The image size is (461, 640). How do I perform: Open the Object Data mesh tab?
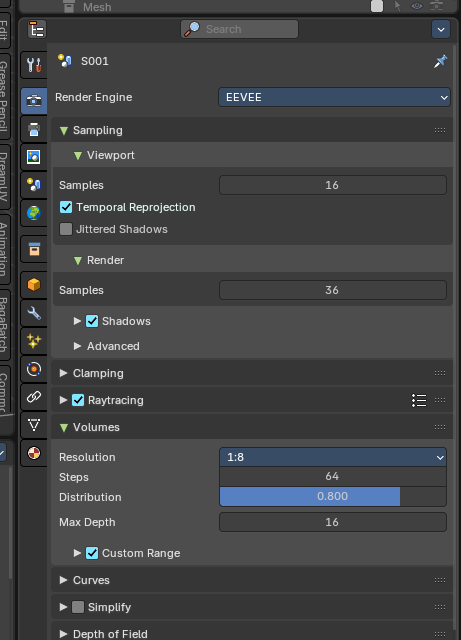click(x=34, y=425)
